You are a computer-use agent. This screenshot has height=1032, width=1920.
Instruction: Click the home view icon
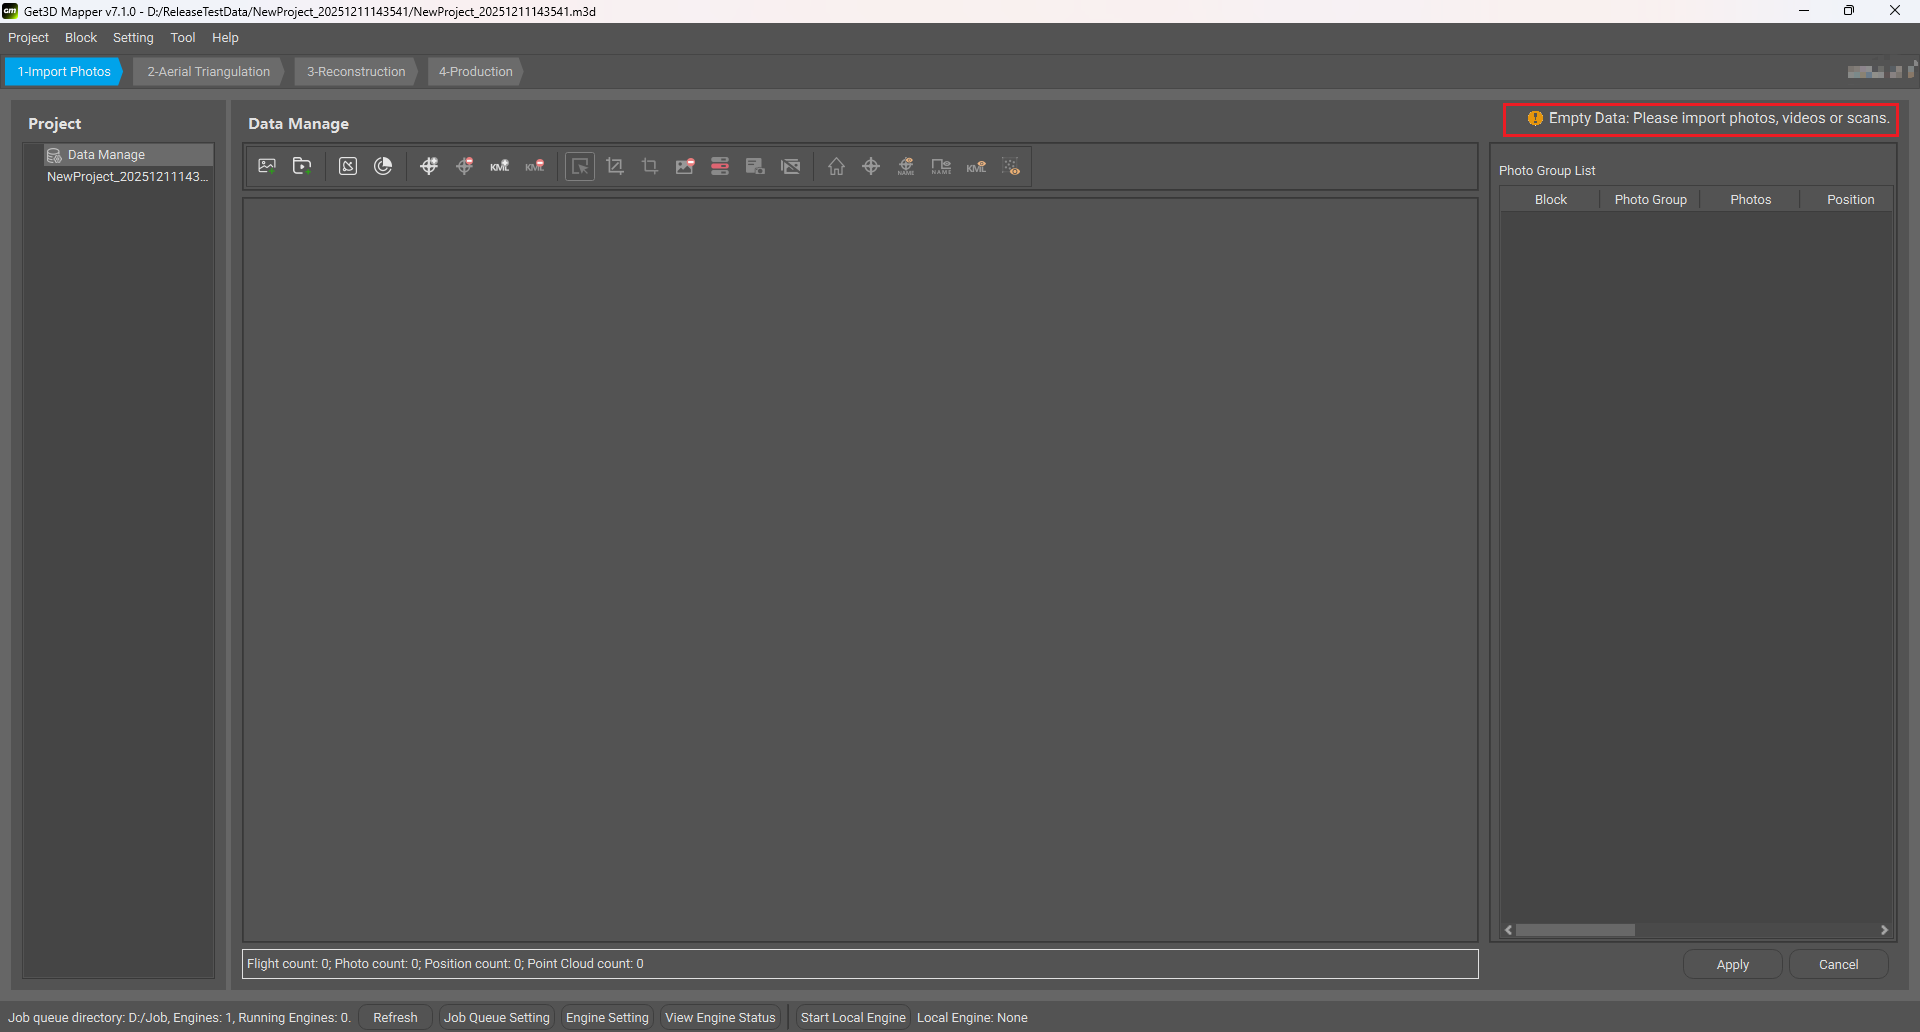click(836, 166)
